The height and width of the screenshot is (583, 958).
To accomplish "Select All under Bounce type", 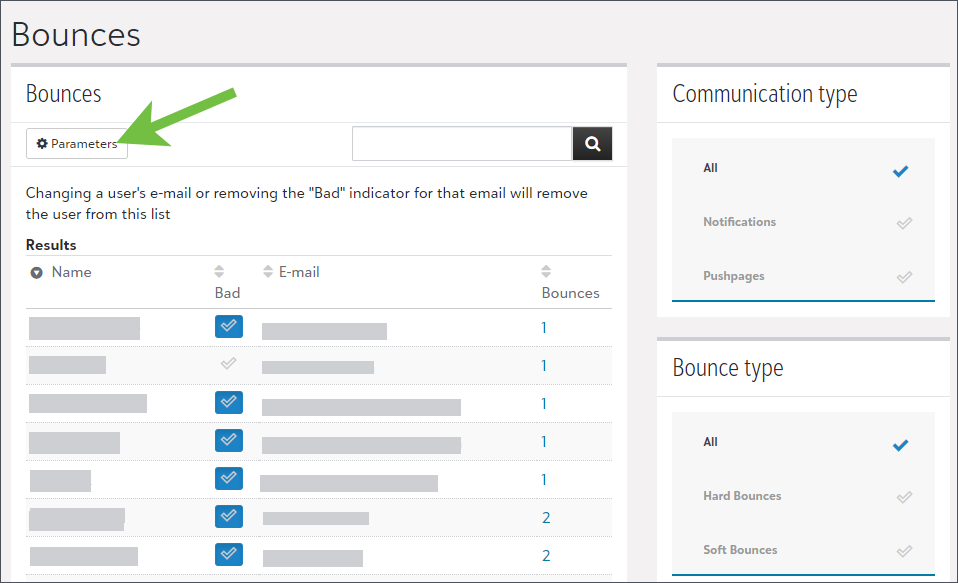I will click(803, 442).
